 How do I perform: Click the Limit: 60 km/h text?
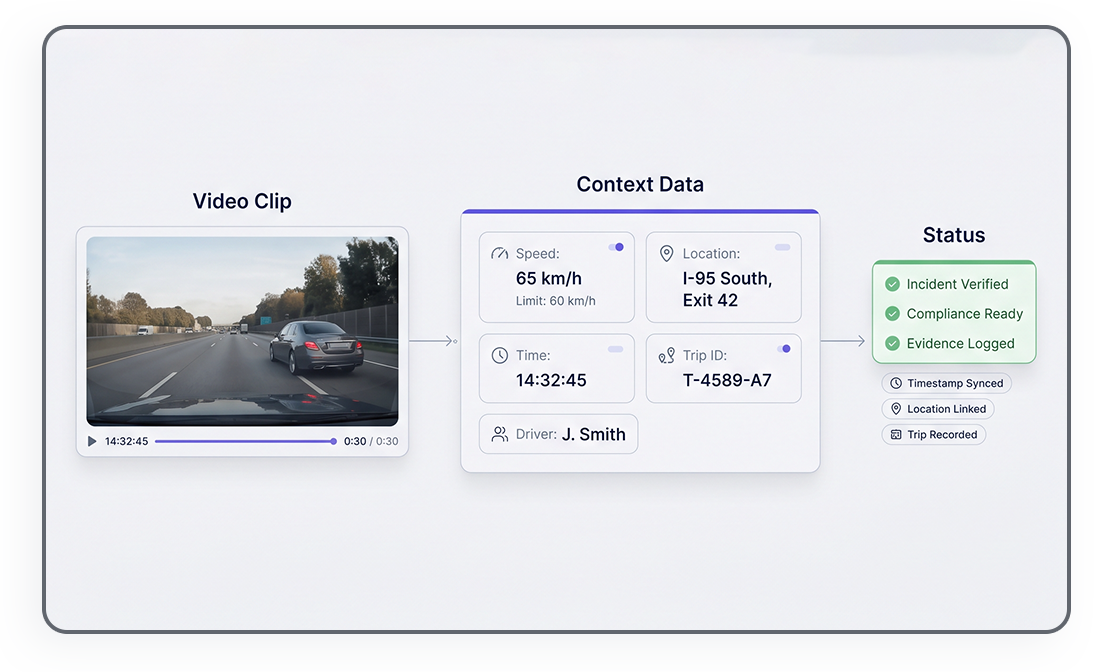pyautogui.click(x=555, y=301)
